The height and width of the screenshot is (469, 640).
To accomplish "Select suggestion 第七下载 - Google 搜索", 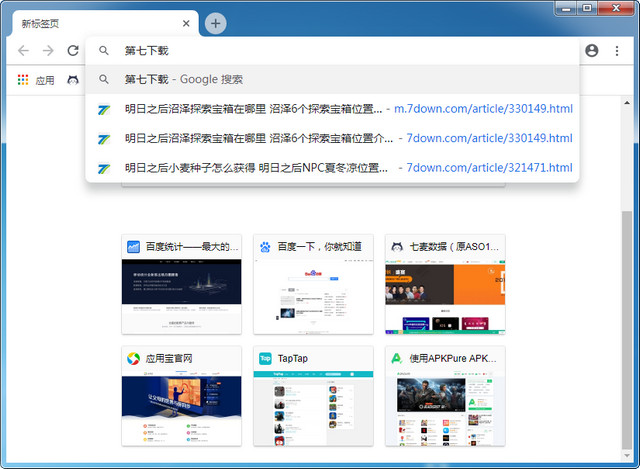I will click(x=332, y=79).
